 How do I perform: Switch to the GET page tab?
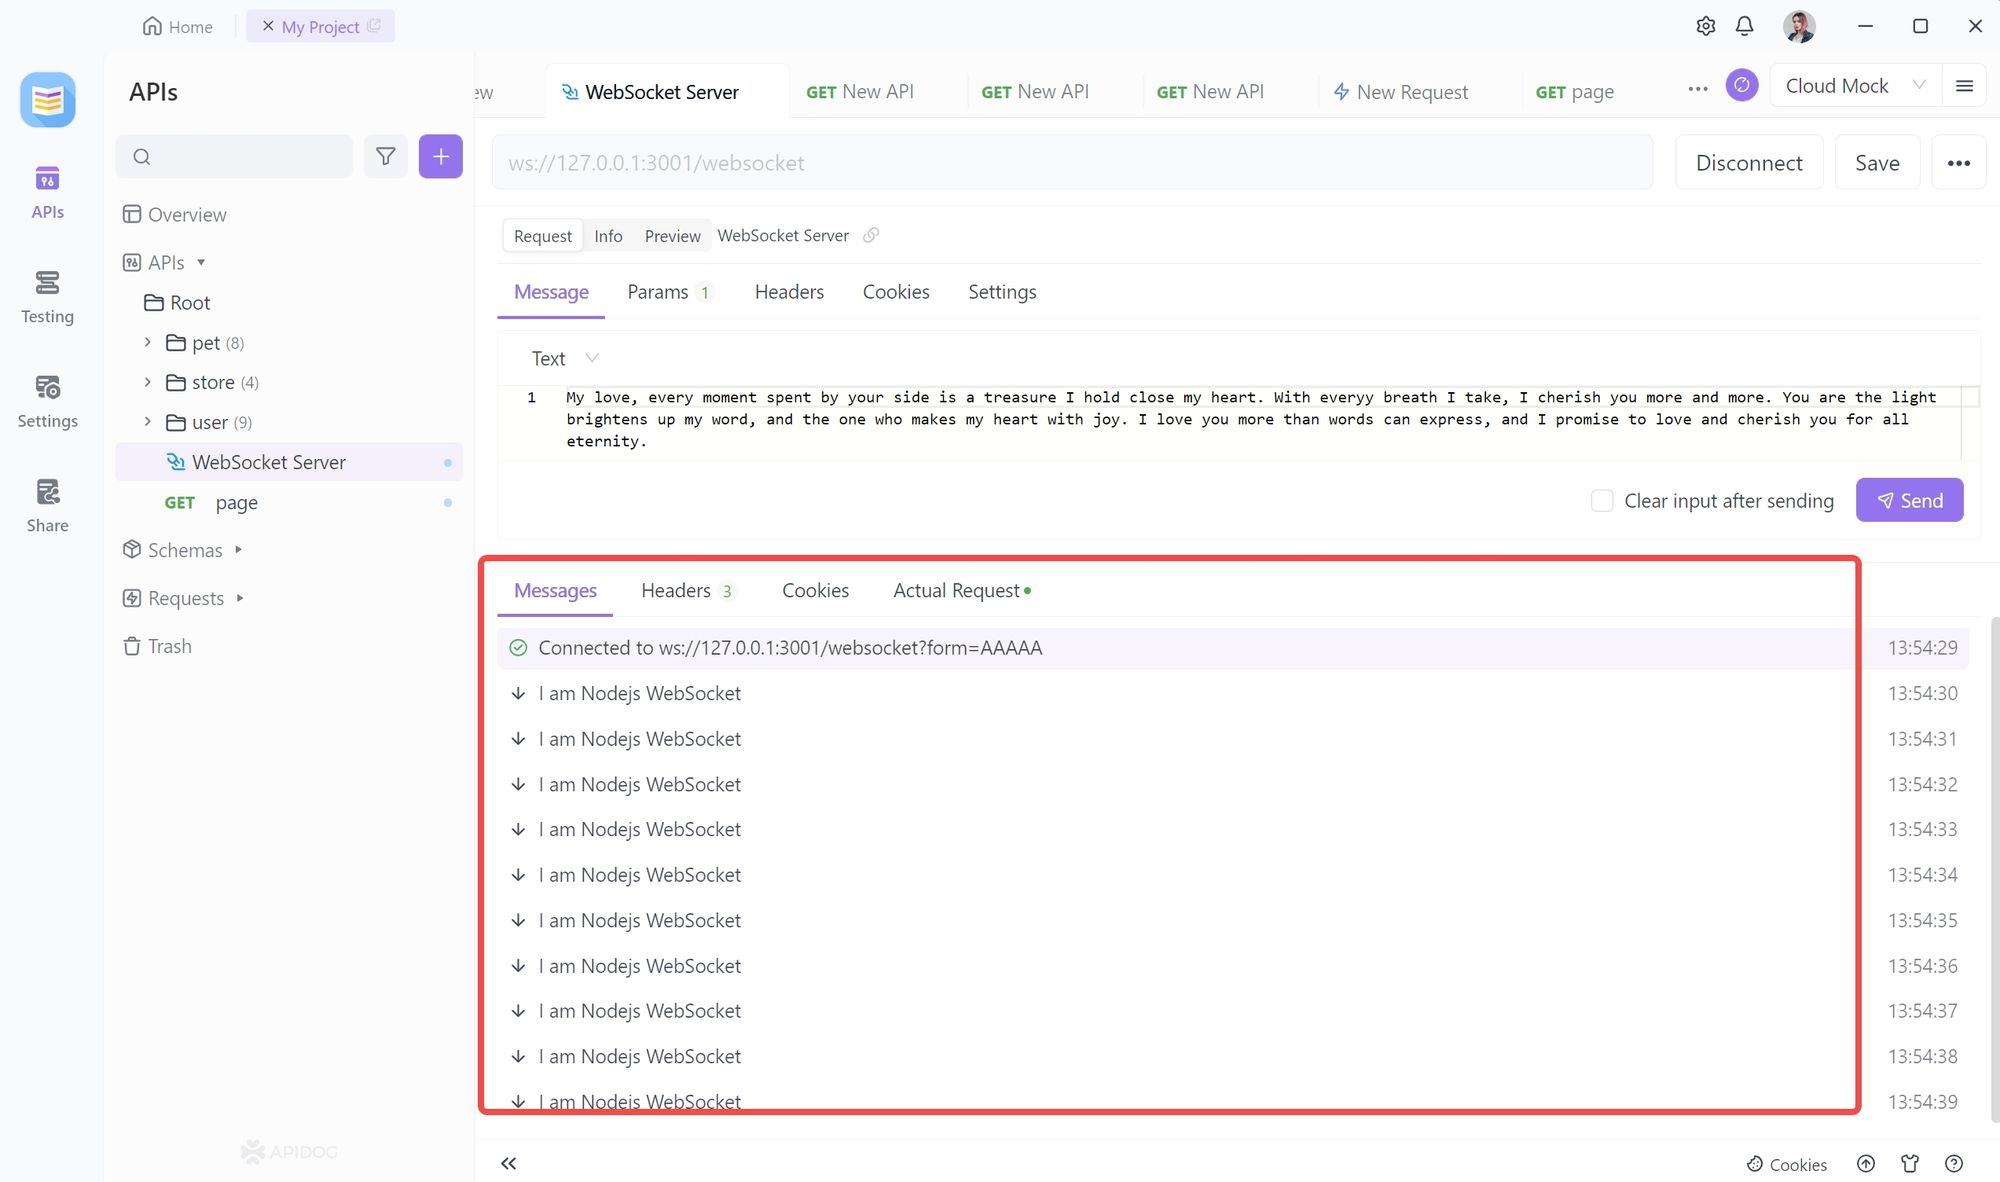[x=1574, y=91]
